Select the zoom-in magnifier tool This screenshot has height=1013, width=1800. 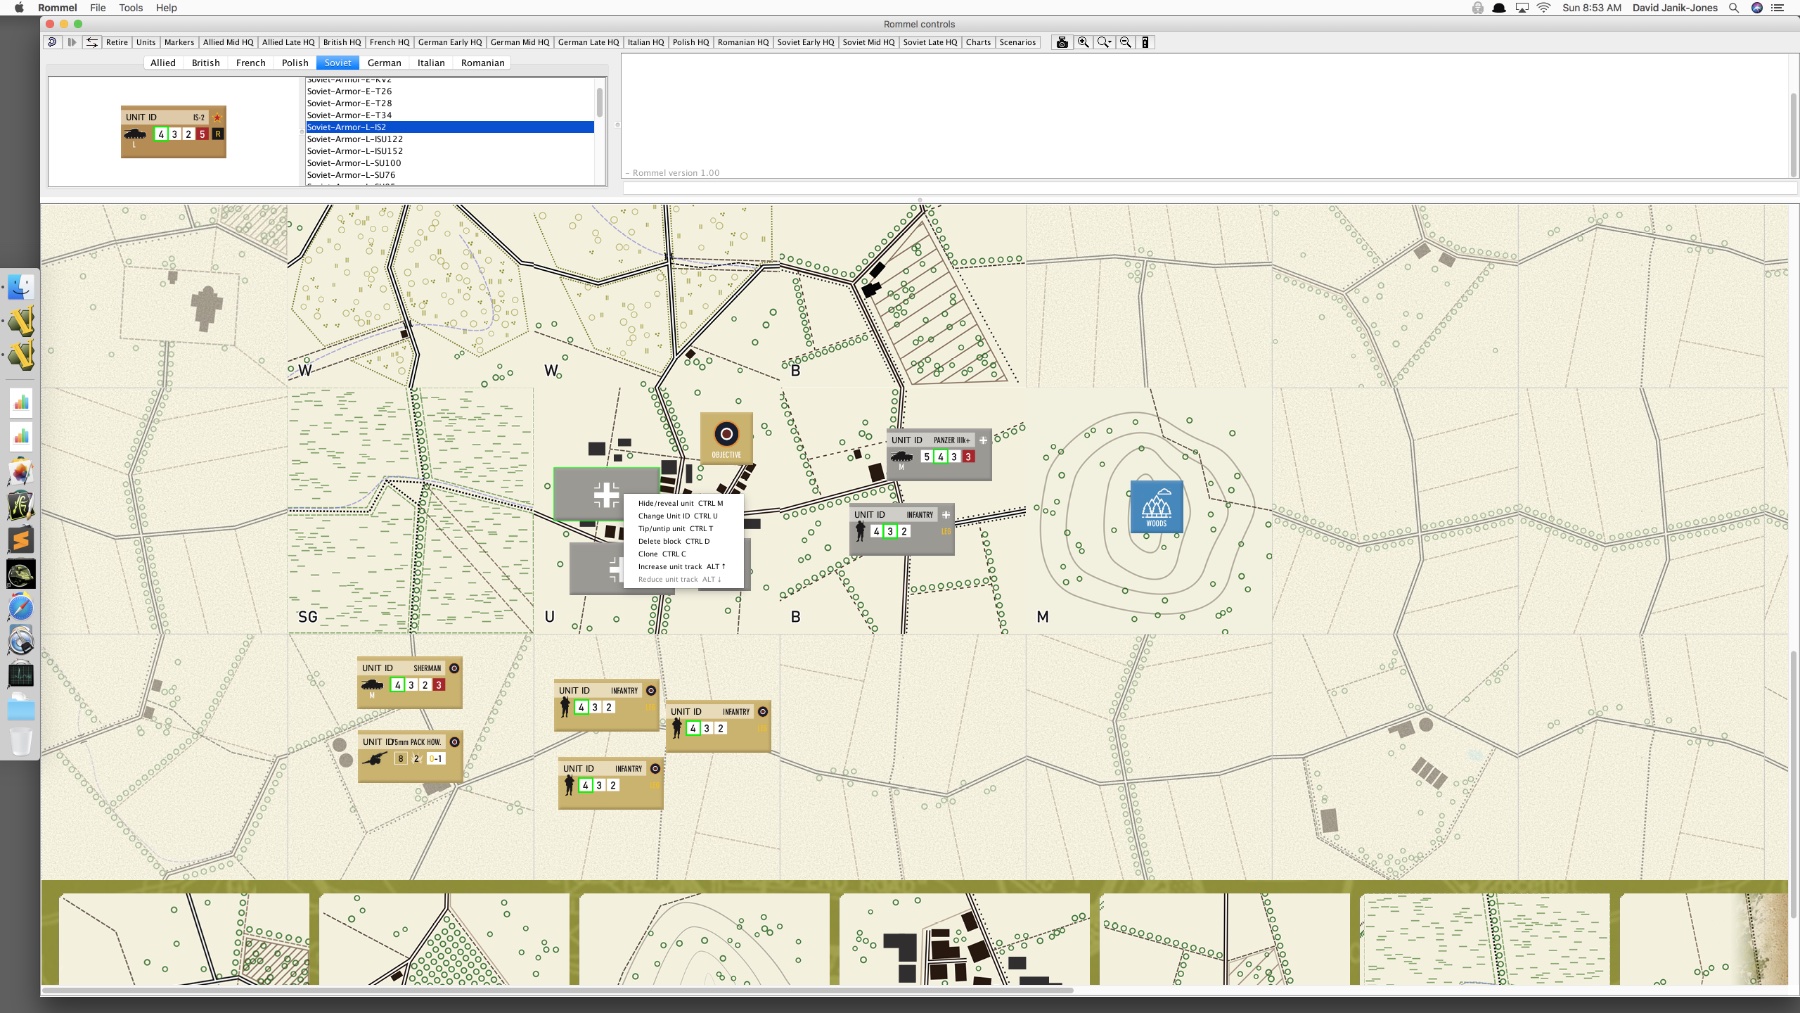1083,42
